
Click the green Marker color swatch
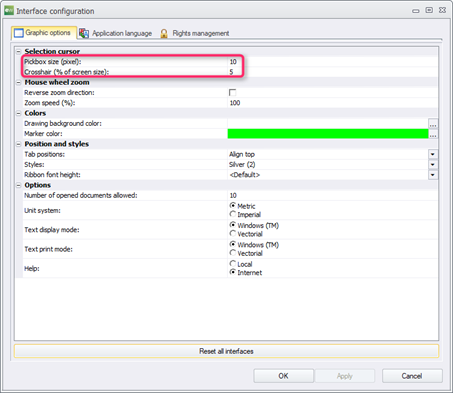tap(328, 134)
